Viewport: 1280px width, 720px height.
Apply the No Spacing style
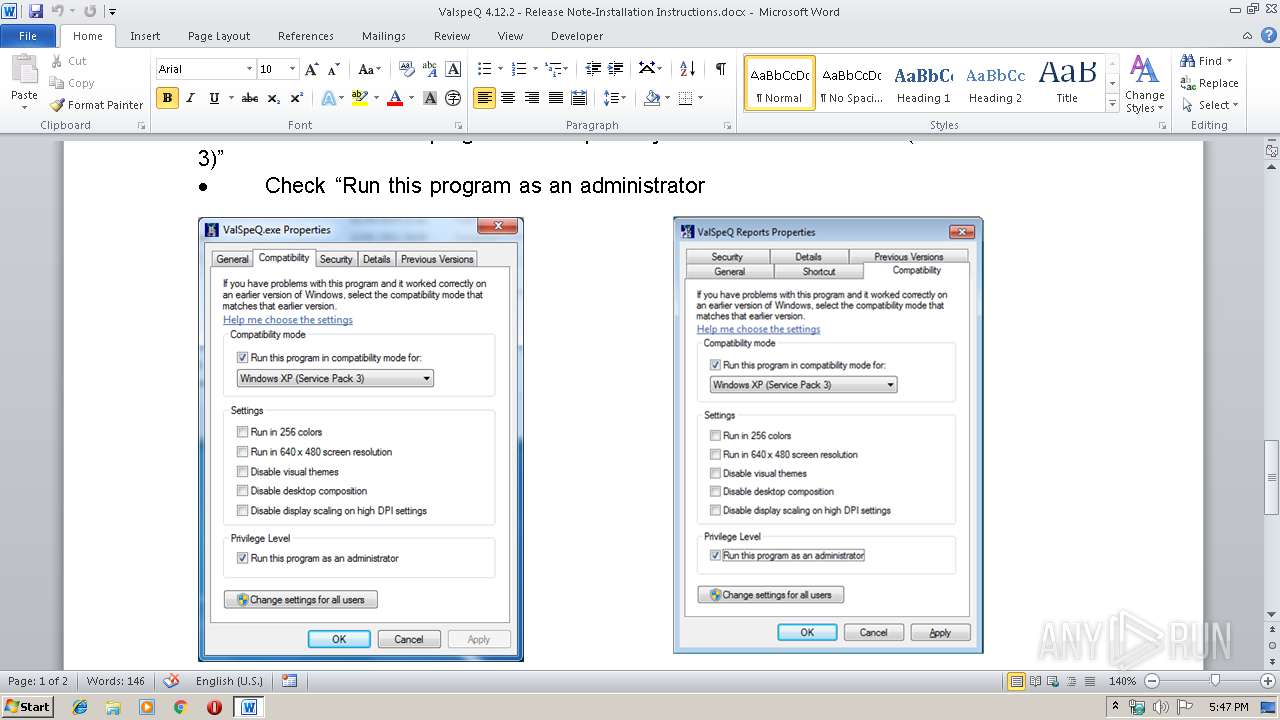[851, 83]
